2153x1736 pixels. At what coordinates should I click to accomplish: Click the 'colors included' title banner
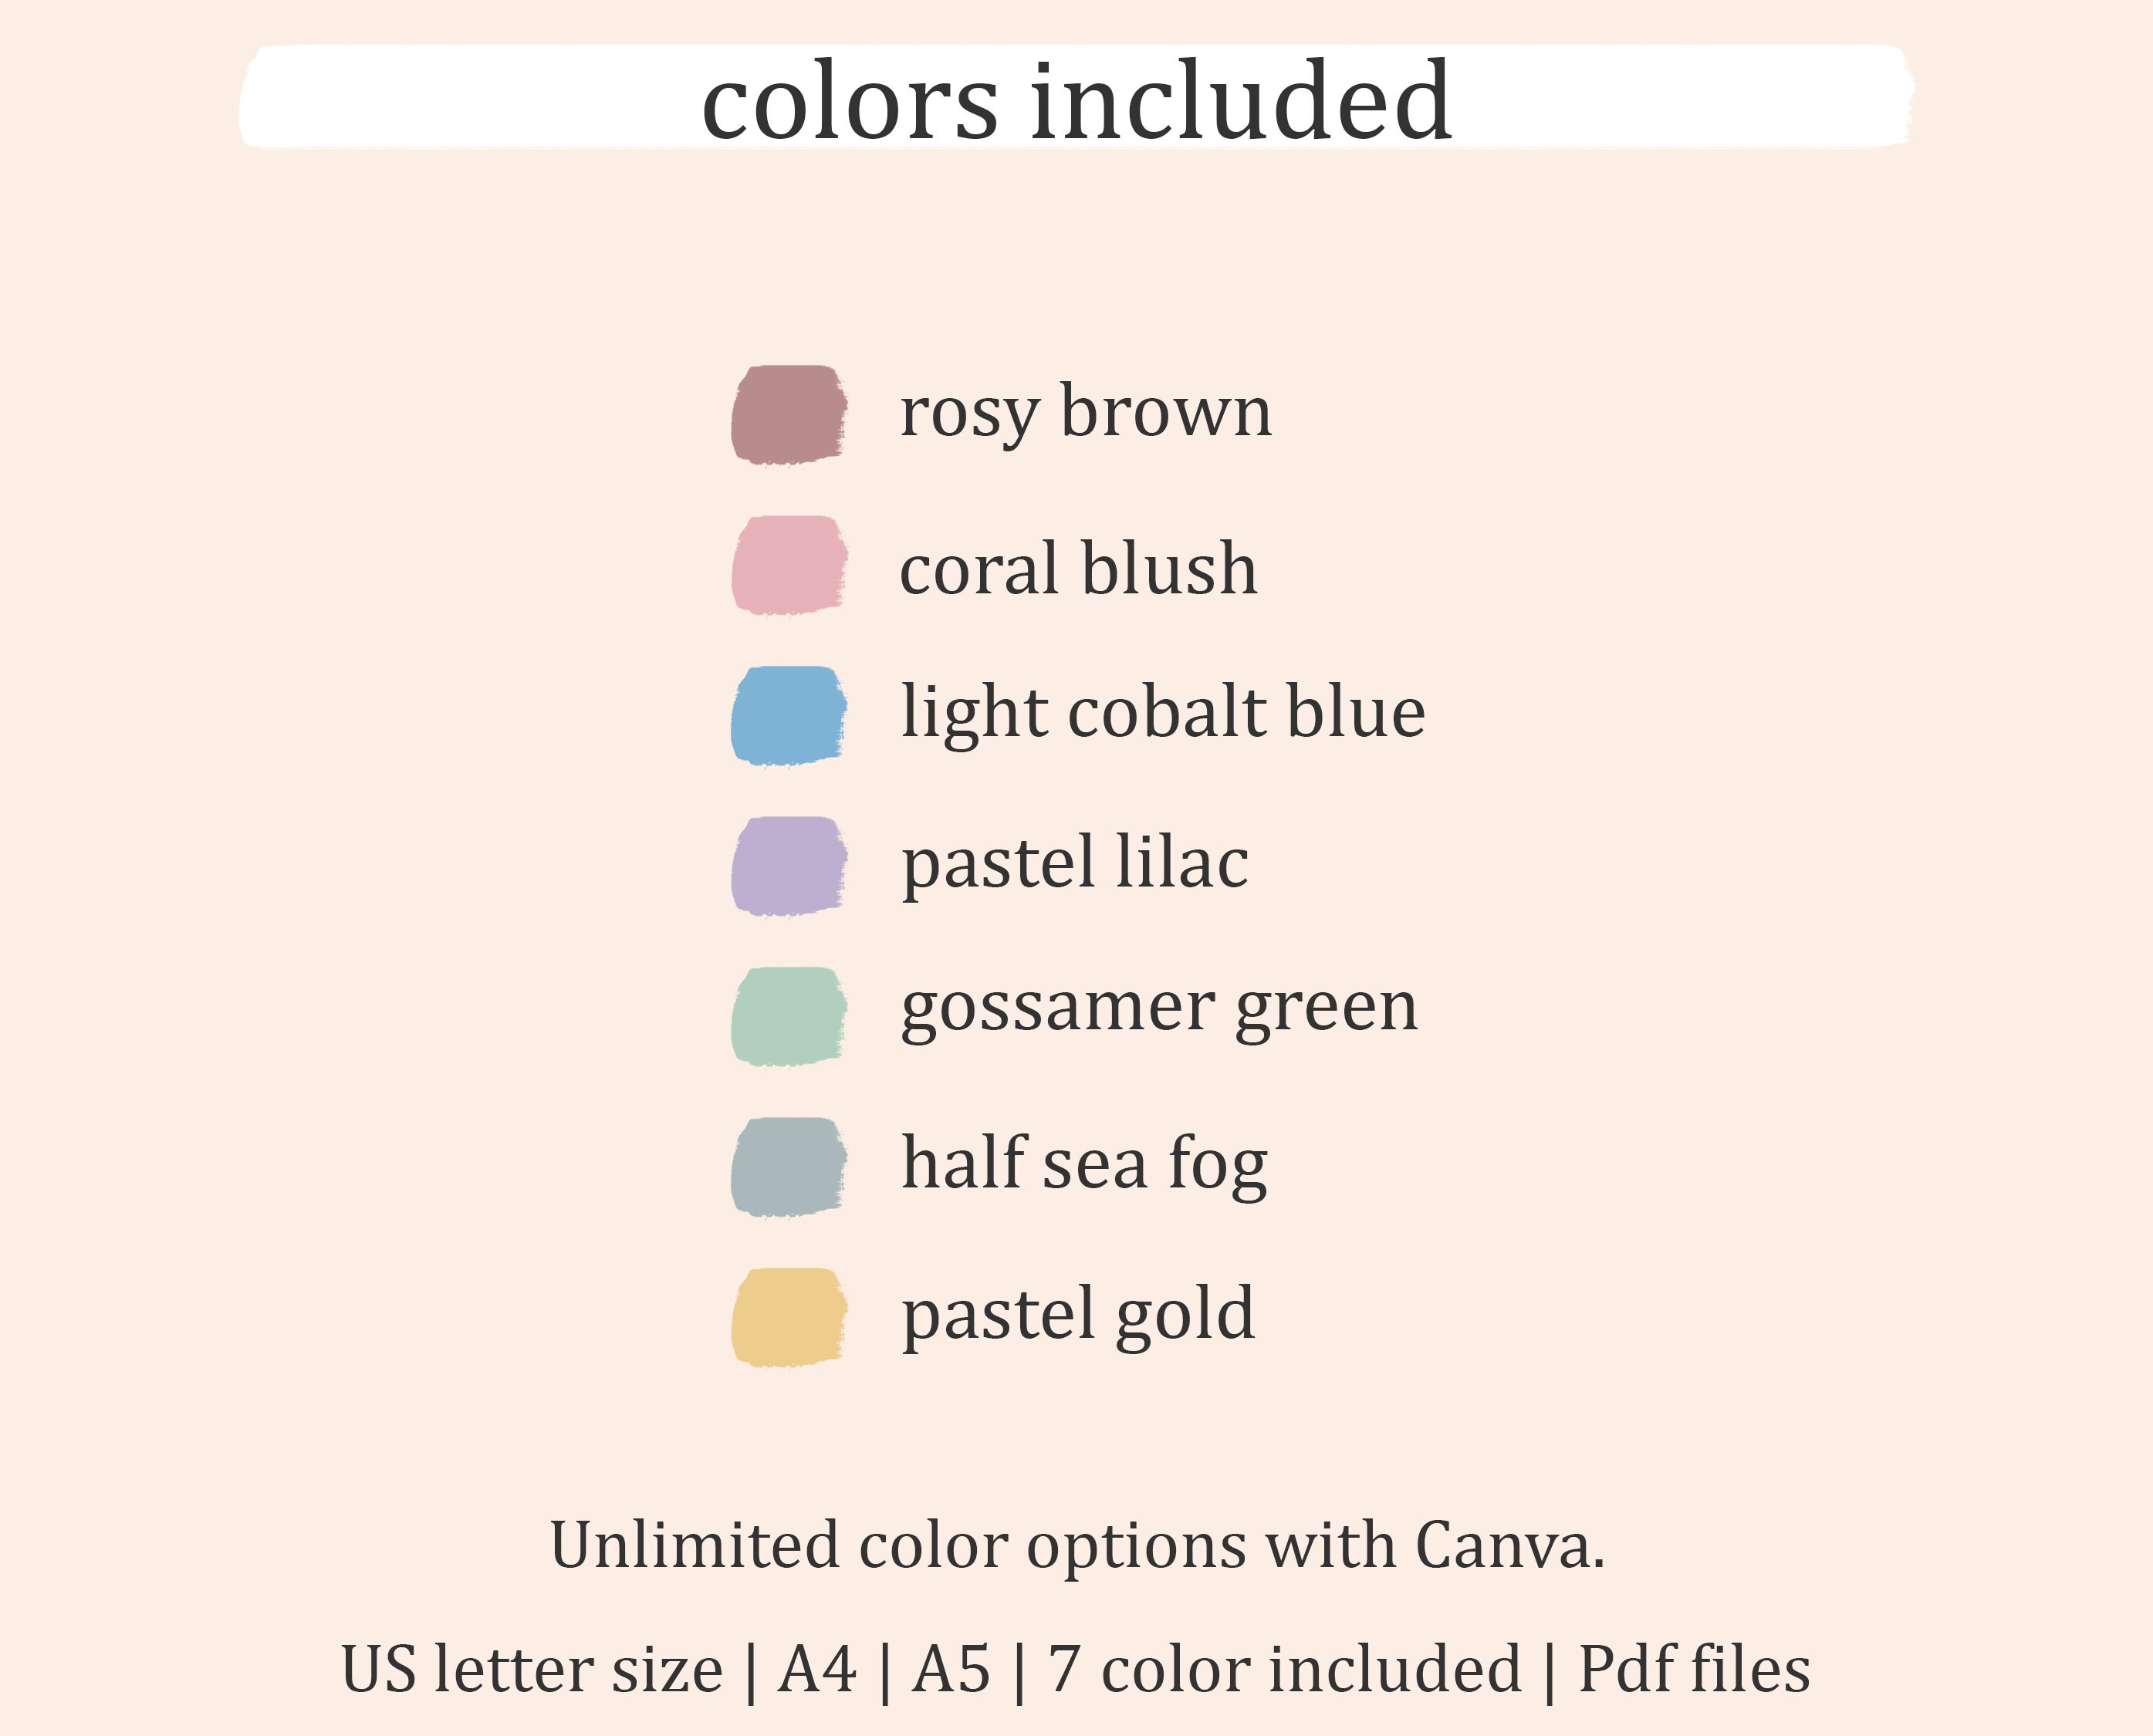tap(1076, 97)
